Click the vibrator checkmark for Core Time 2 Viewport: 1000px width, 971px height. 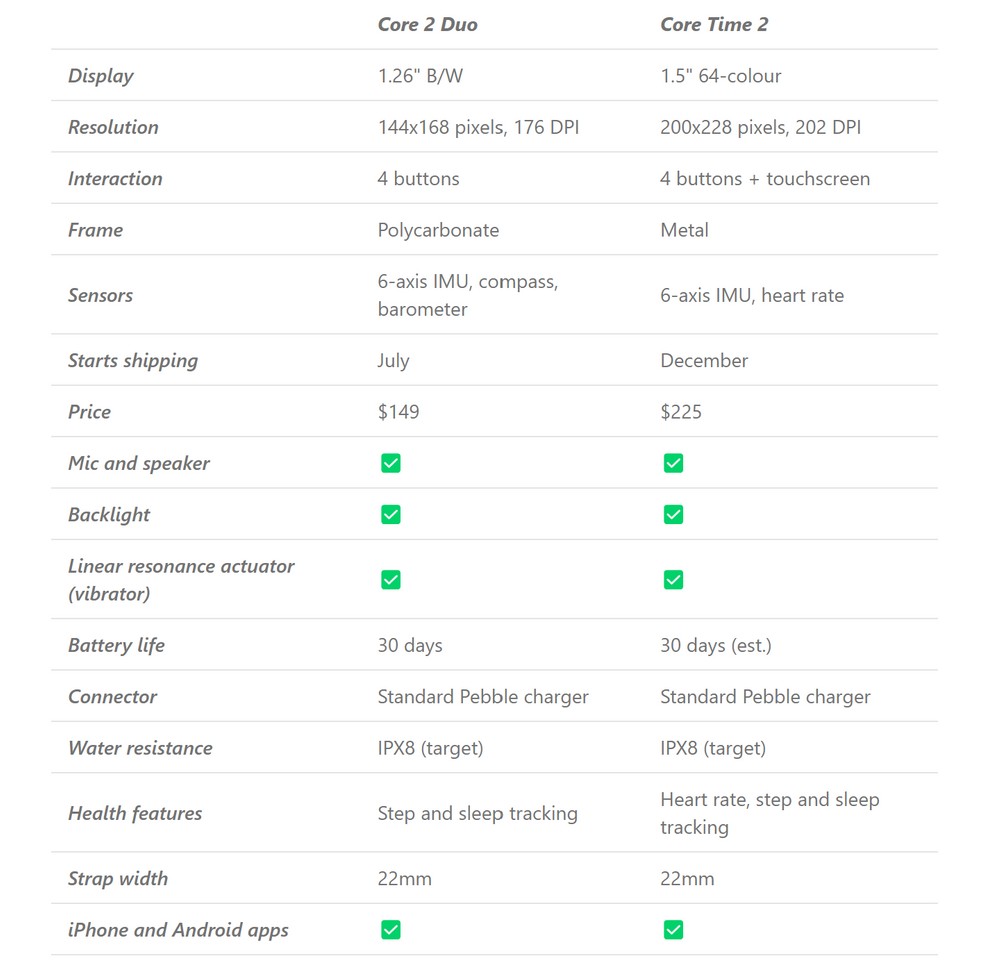674,580
